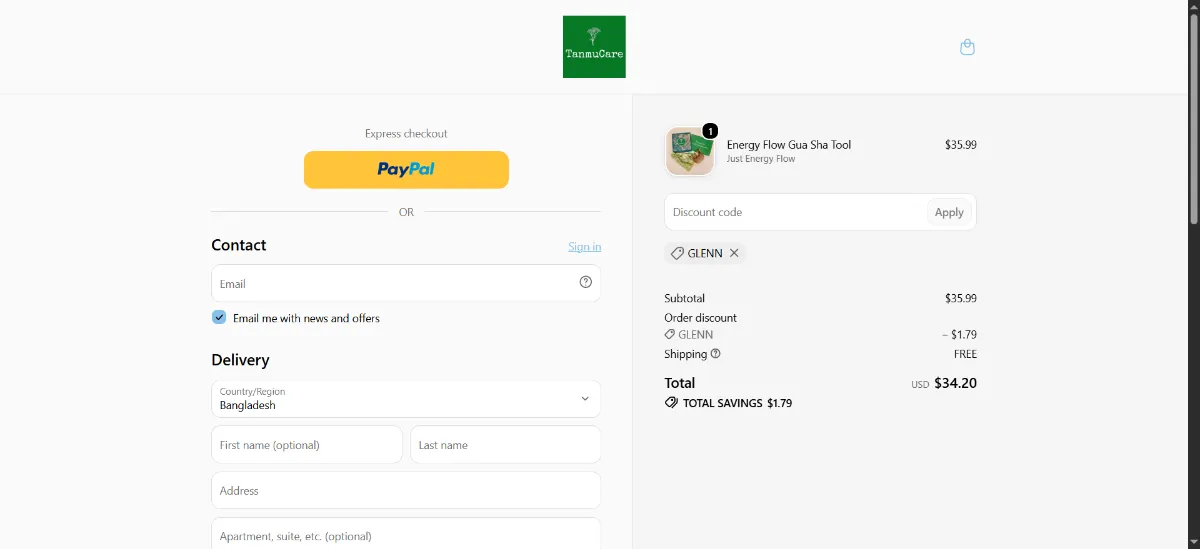Uncheck Email me with news and offers
This screenshot has height=549, width=1200.
click(219, 317)
